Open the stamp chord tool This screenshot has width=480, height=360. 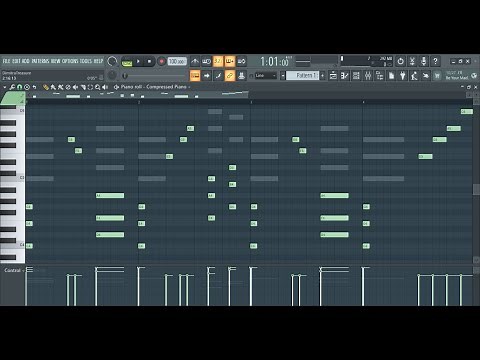click(27, 87)
